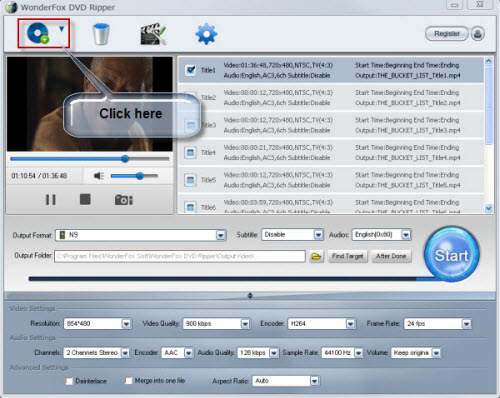The height and width of the screenshot is (398, 500).
Task: Click the Find Target button
Action: [347, 256]
